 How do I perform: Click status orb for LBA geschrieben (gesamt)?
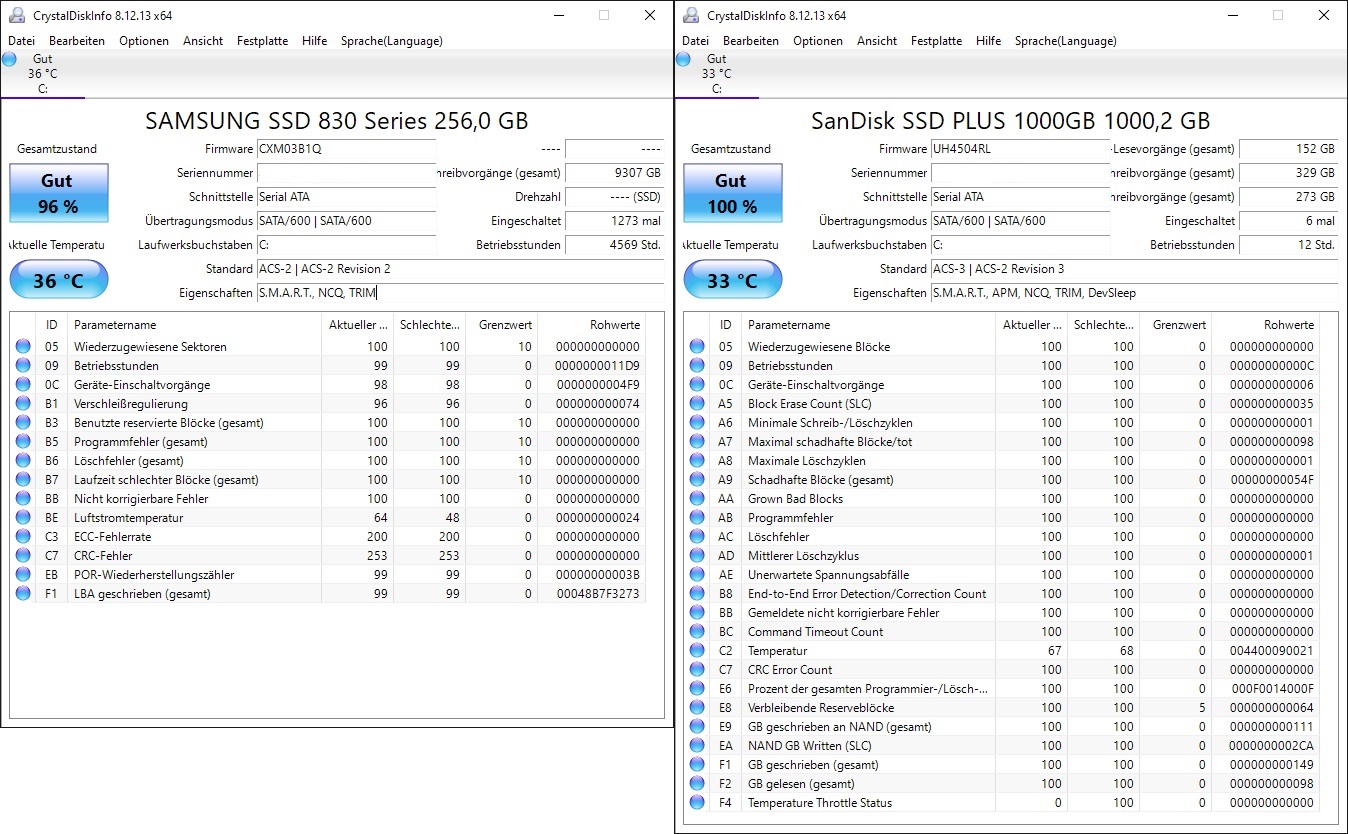pyautogui.click(x=23, y=594)
